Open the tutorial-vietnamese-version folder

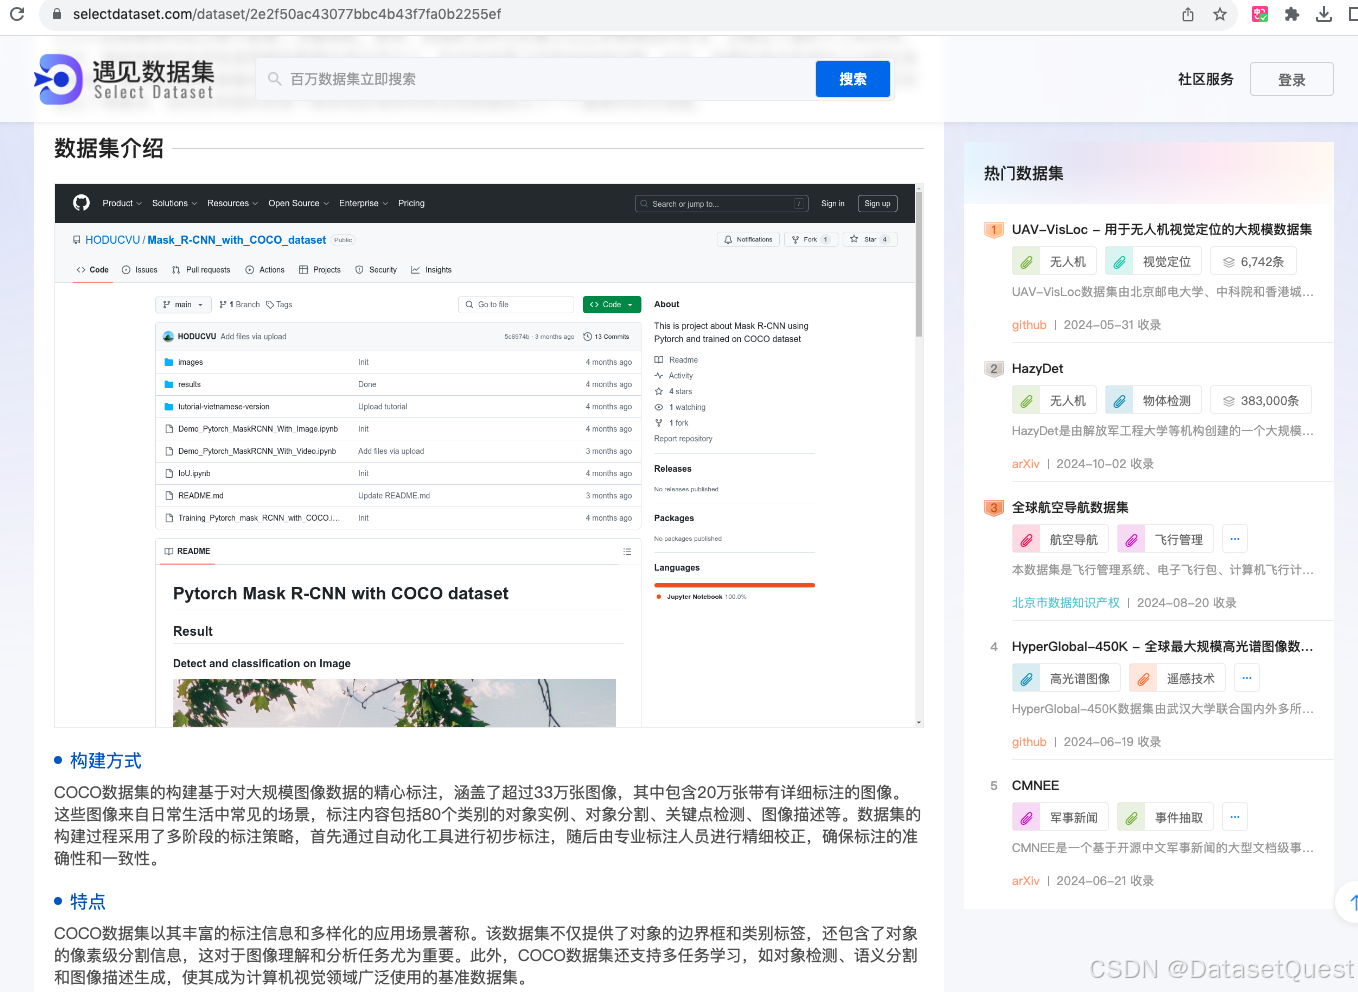[x=224, y=407]
